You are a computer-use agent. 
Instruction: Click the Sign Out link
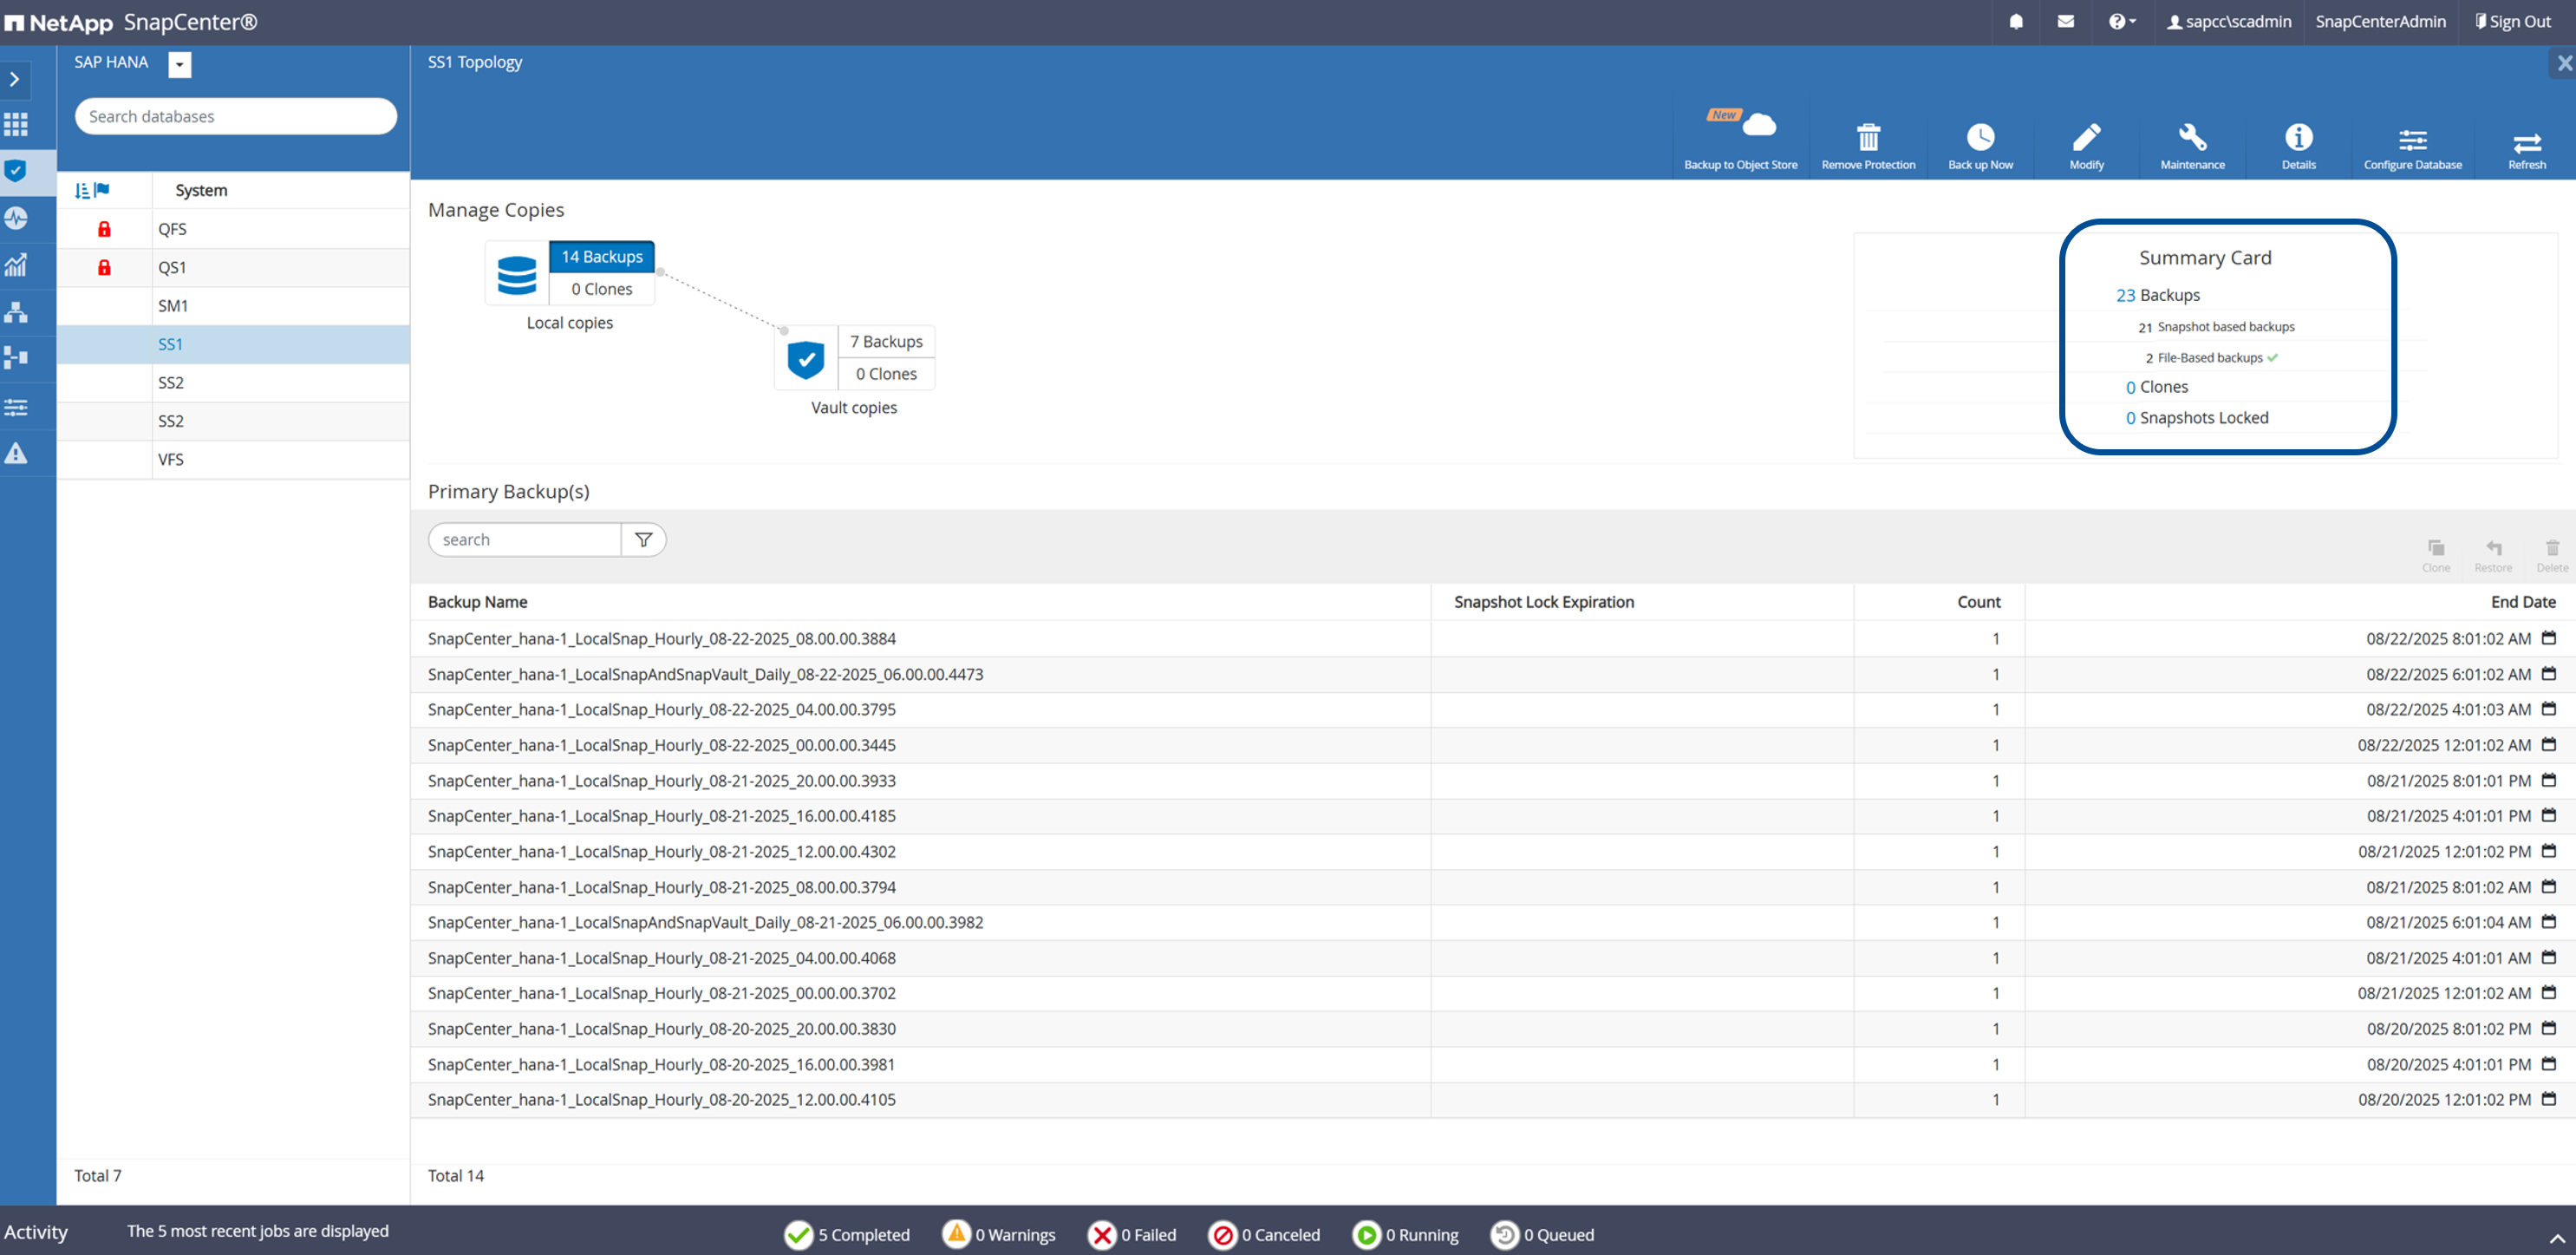pyautogui.click(x=2512, y=22)
